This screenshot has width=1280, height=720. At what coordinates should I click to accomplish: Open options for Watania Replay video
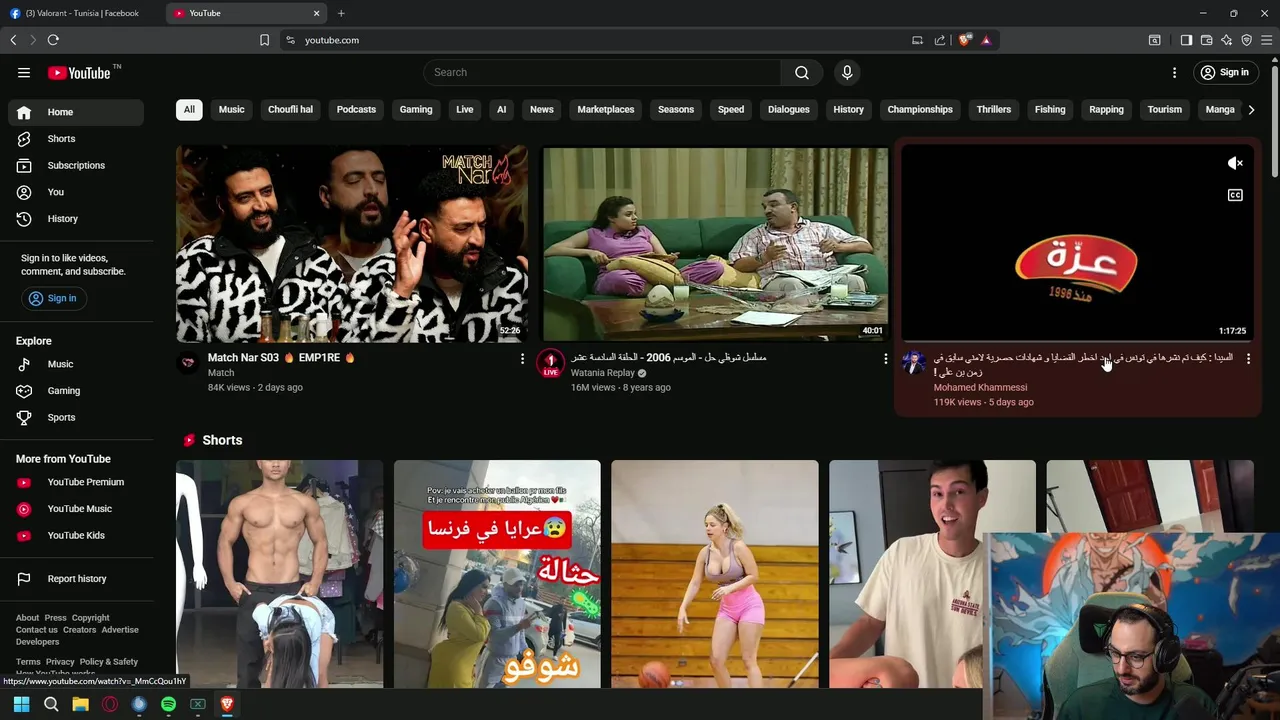(885, 358)
